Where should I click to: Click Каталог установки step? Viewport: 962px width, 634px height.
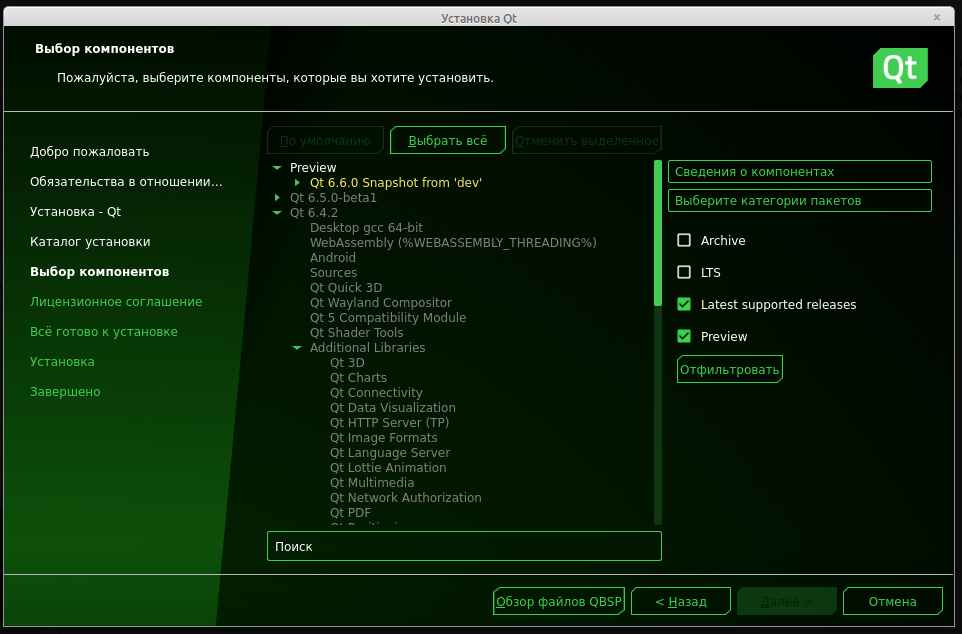90,242
